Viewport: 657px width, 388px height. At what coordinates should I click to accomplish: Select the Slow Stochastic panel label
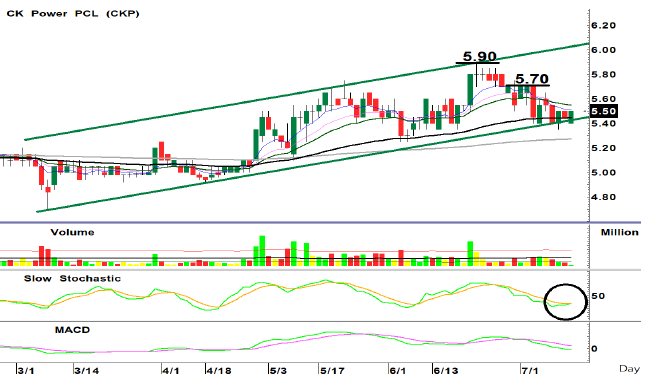point(72,279)
